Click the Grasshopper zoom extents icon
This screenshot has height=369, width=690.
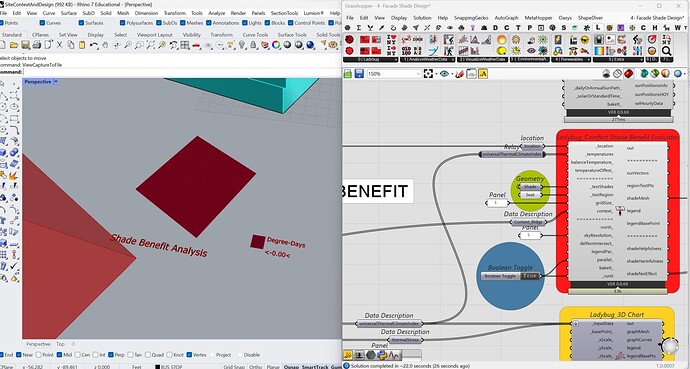point(429,74)
